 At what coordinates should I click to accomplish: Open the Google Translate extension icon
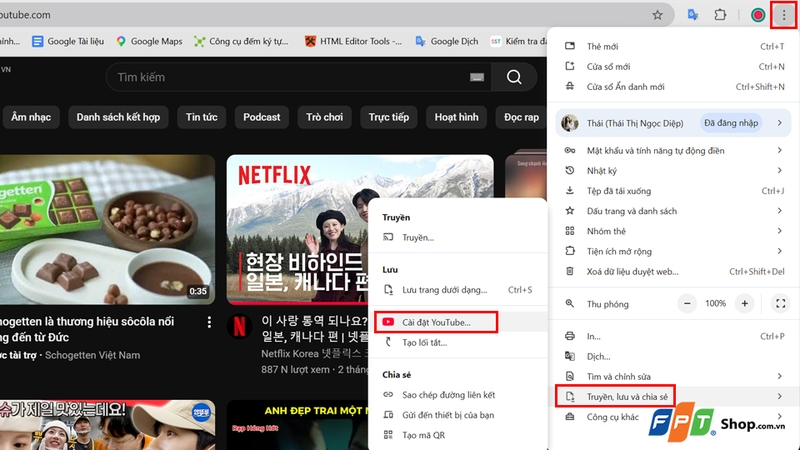692,15
